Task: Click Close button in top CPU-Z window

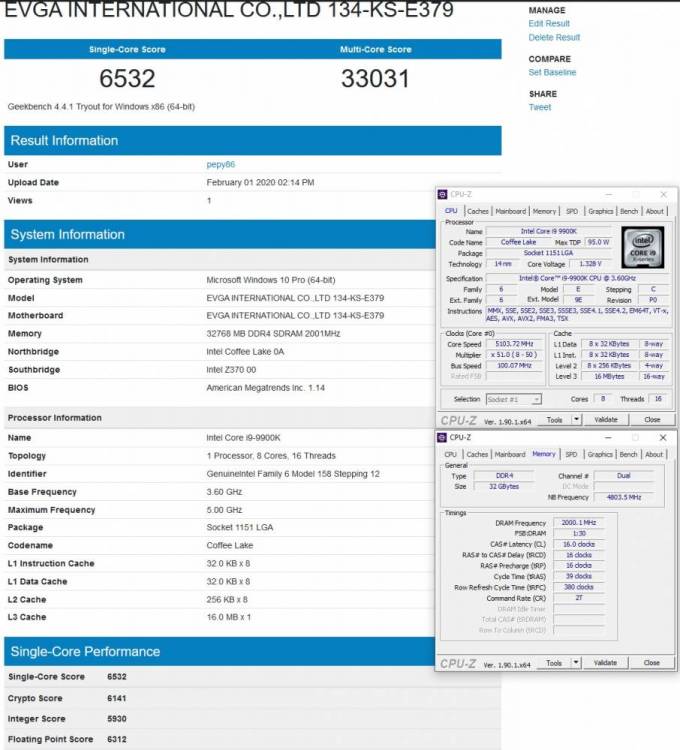Action: coord(652,419)
